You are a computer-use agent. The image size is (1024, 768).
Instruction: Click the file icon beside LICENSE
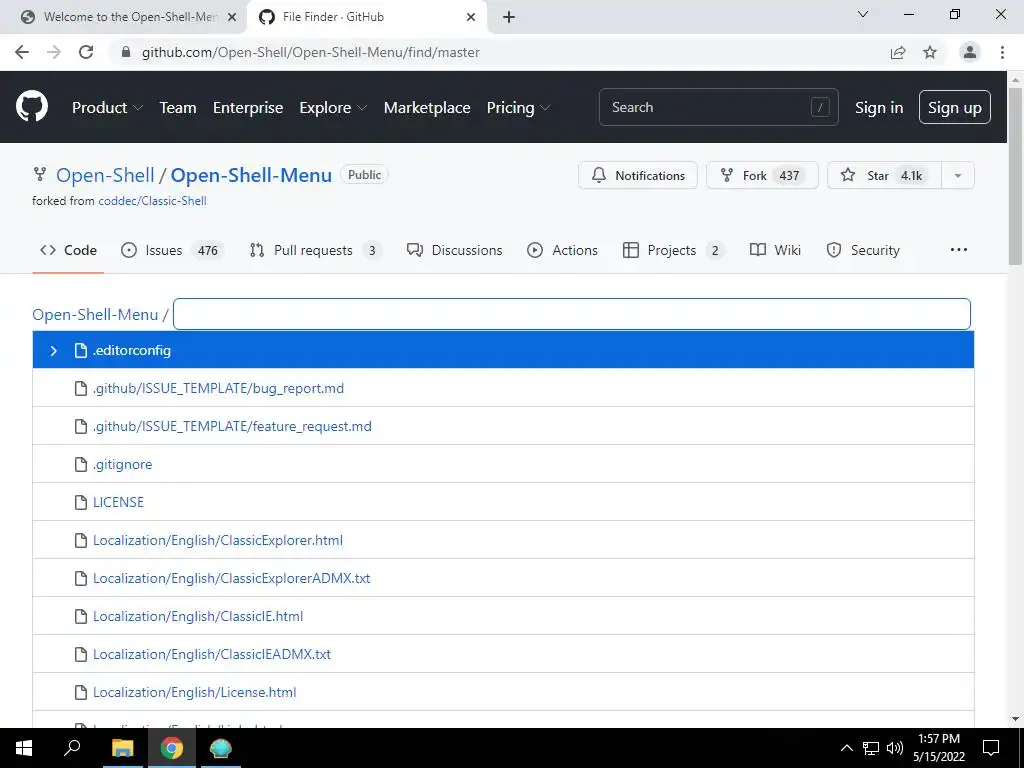point(81,502)
